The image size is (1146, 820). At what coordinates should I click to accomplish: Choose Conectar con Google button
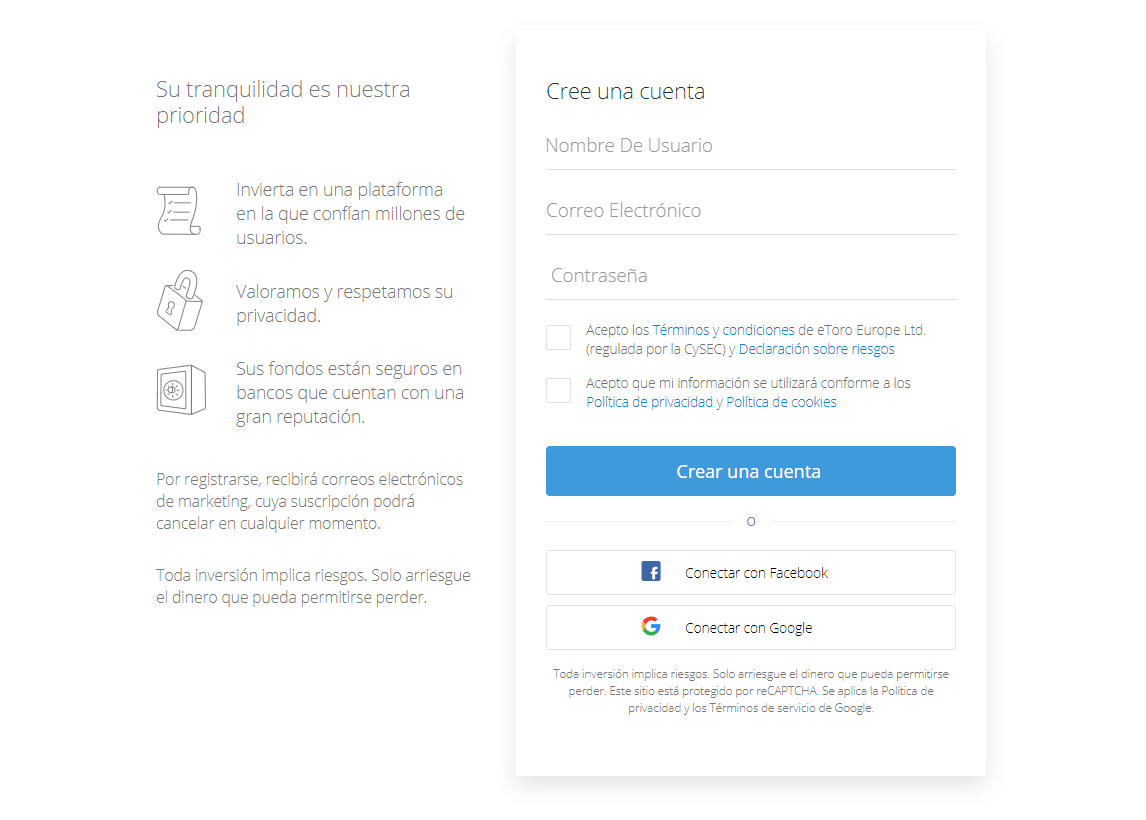click(751, 628)
